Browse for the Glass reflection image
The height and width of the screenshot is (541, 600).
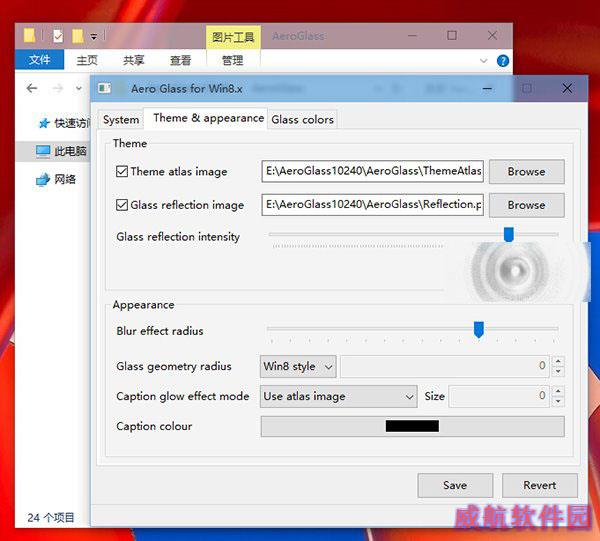(527, 205)
